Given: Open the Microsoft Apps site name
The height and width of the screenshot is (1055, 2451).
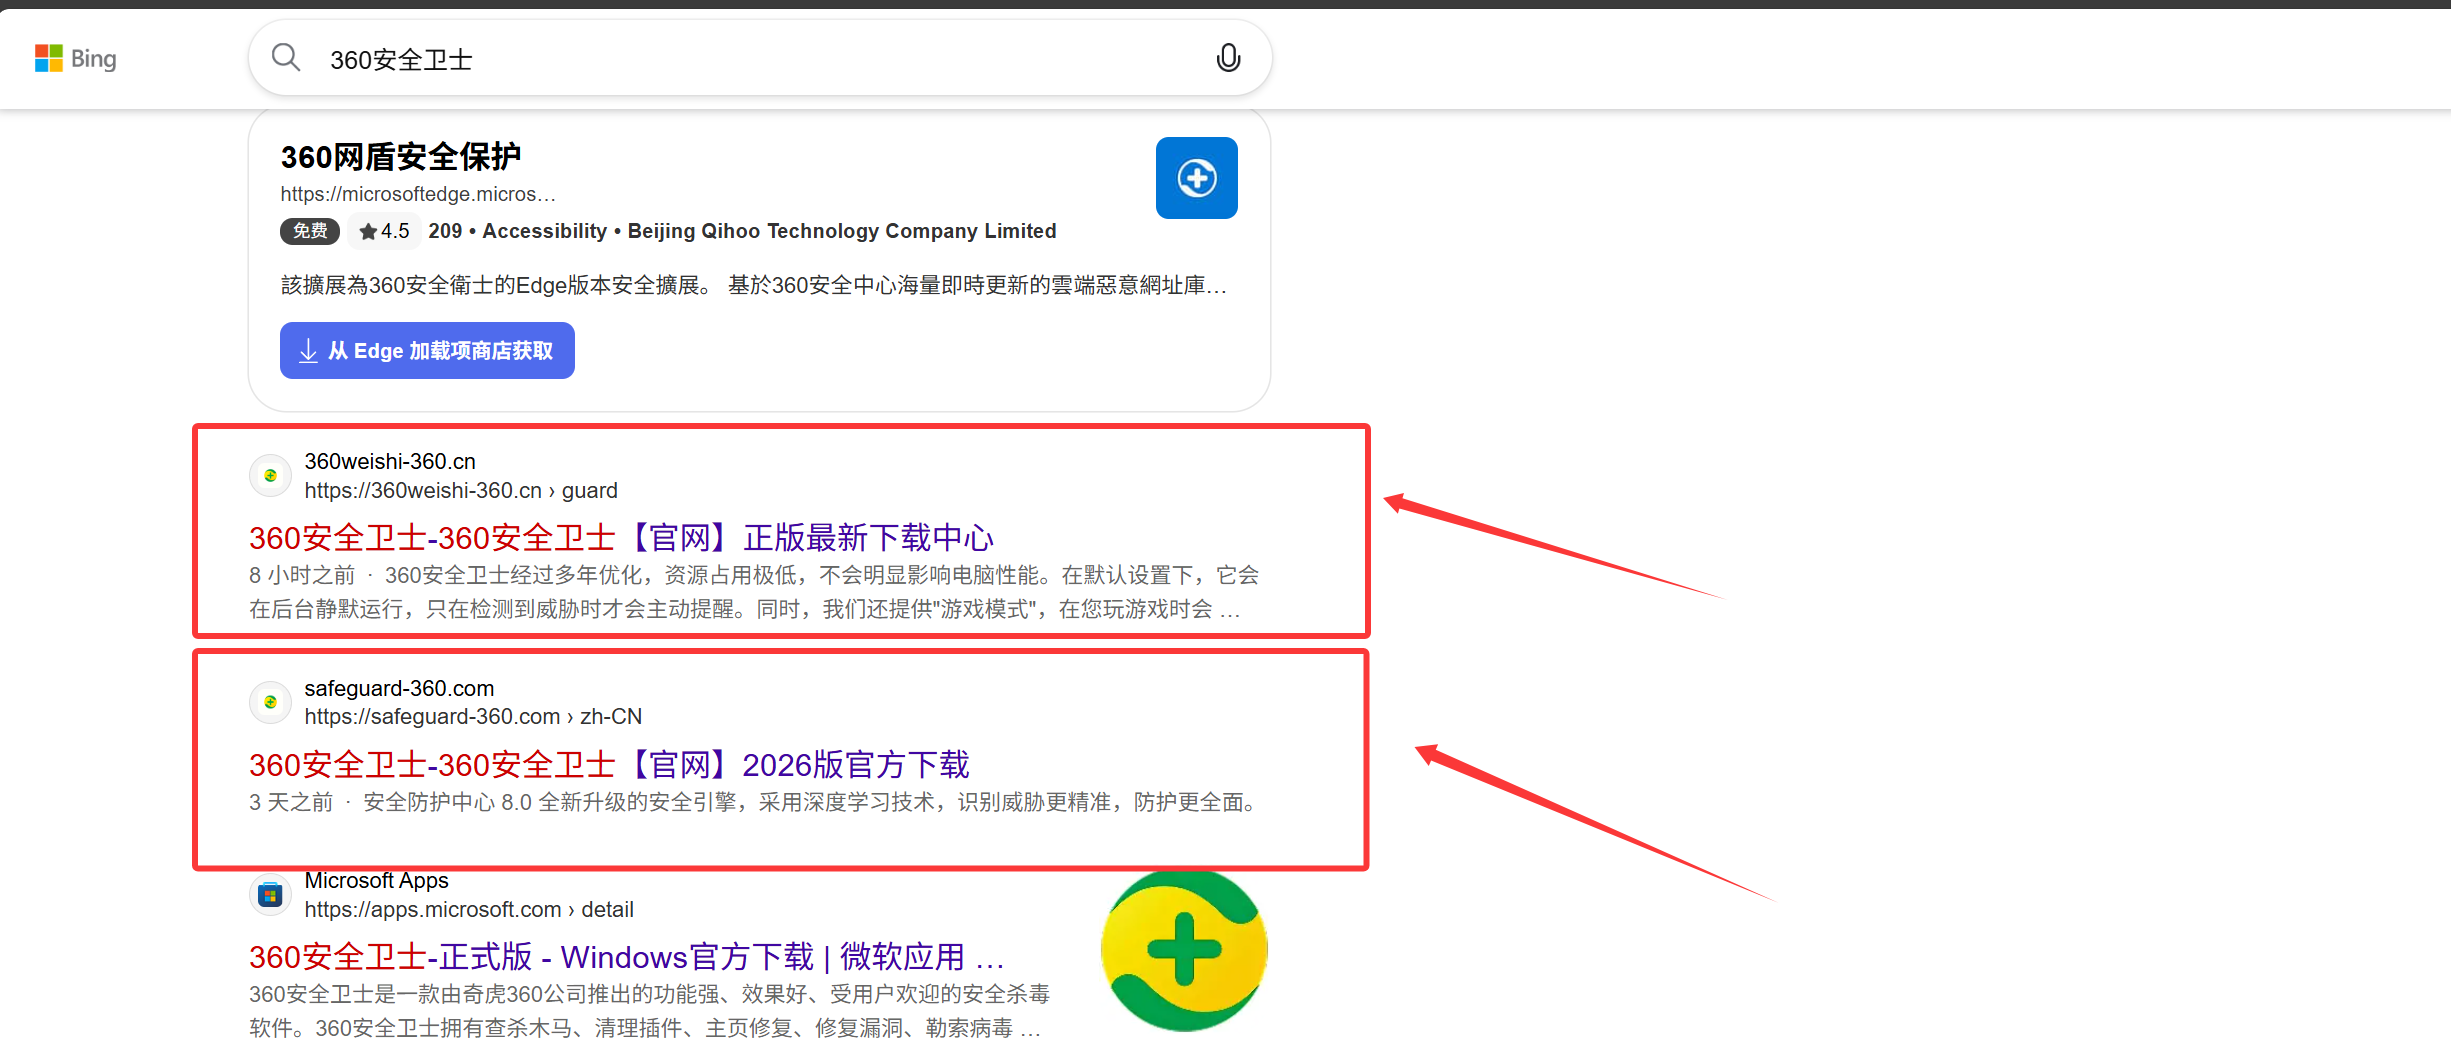Looking at the screenshot, I should (376, 881).
